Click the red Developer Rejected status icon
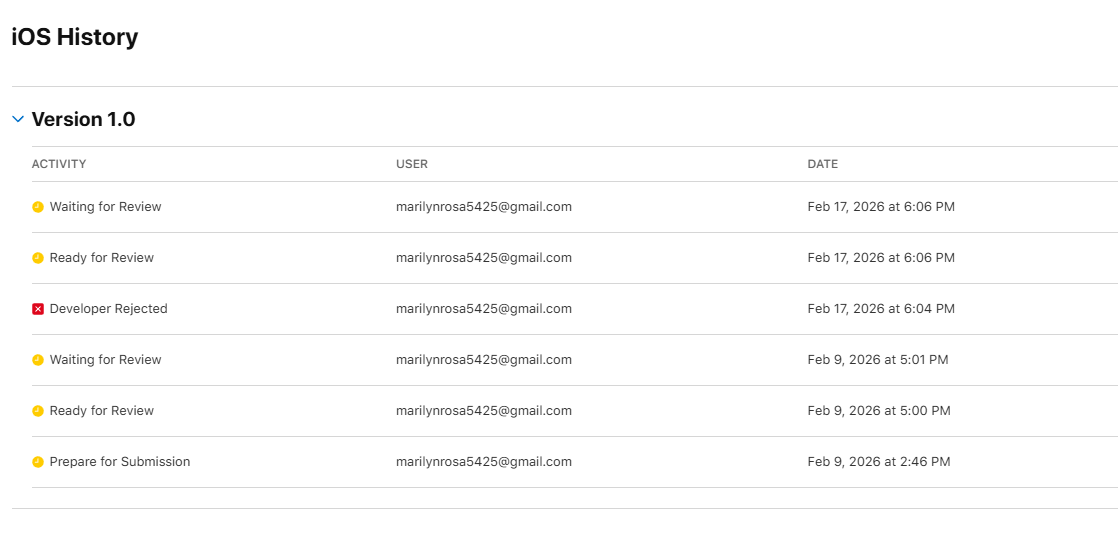Viewport: 1118px width, 534px height. (x=38, y=309)
